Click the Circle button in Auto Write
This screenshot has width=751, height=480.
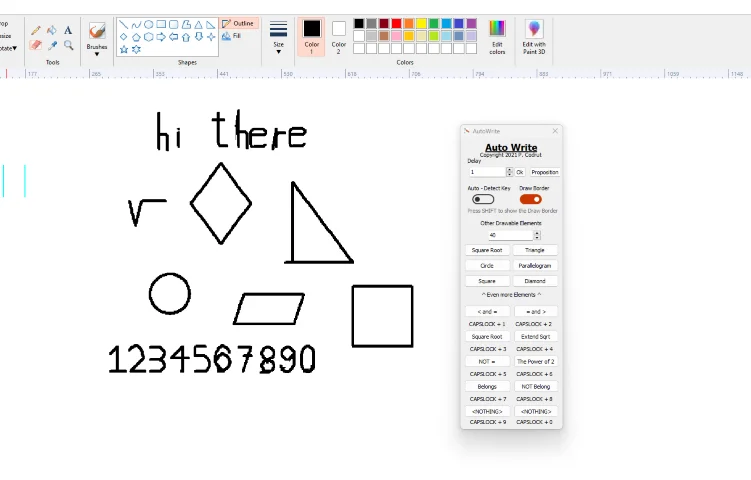click(x=487, y=265)
